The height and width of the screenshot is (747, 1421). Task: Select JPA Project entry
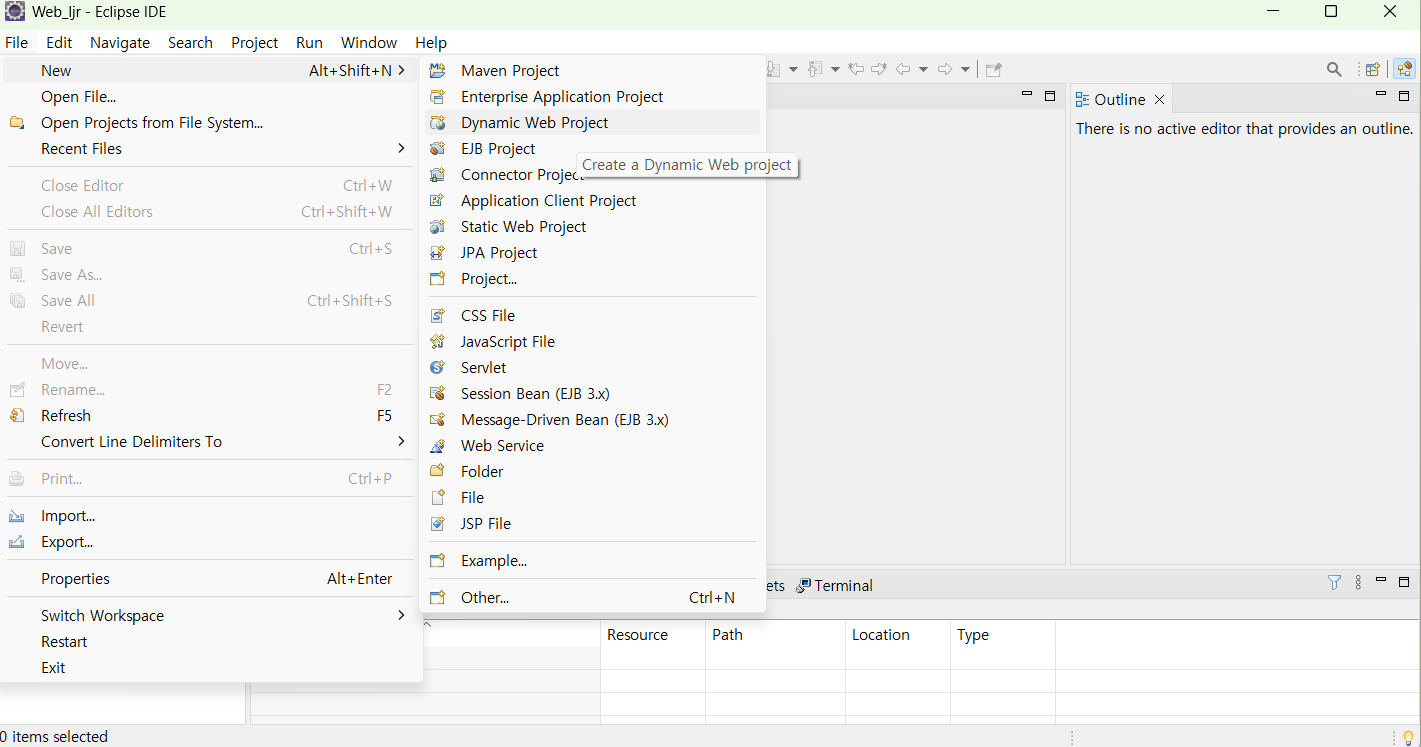(x=592, y=252)
